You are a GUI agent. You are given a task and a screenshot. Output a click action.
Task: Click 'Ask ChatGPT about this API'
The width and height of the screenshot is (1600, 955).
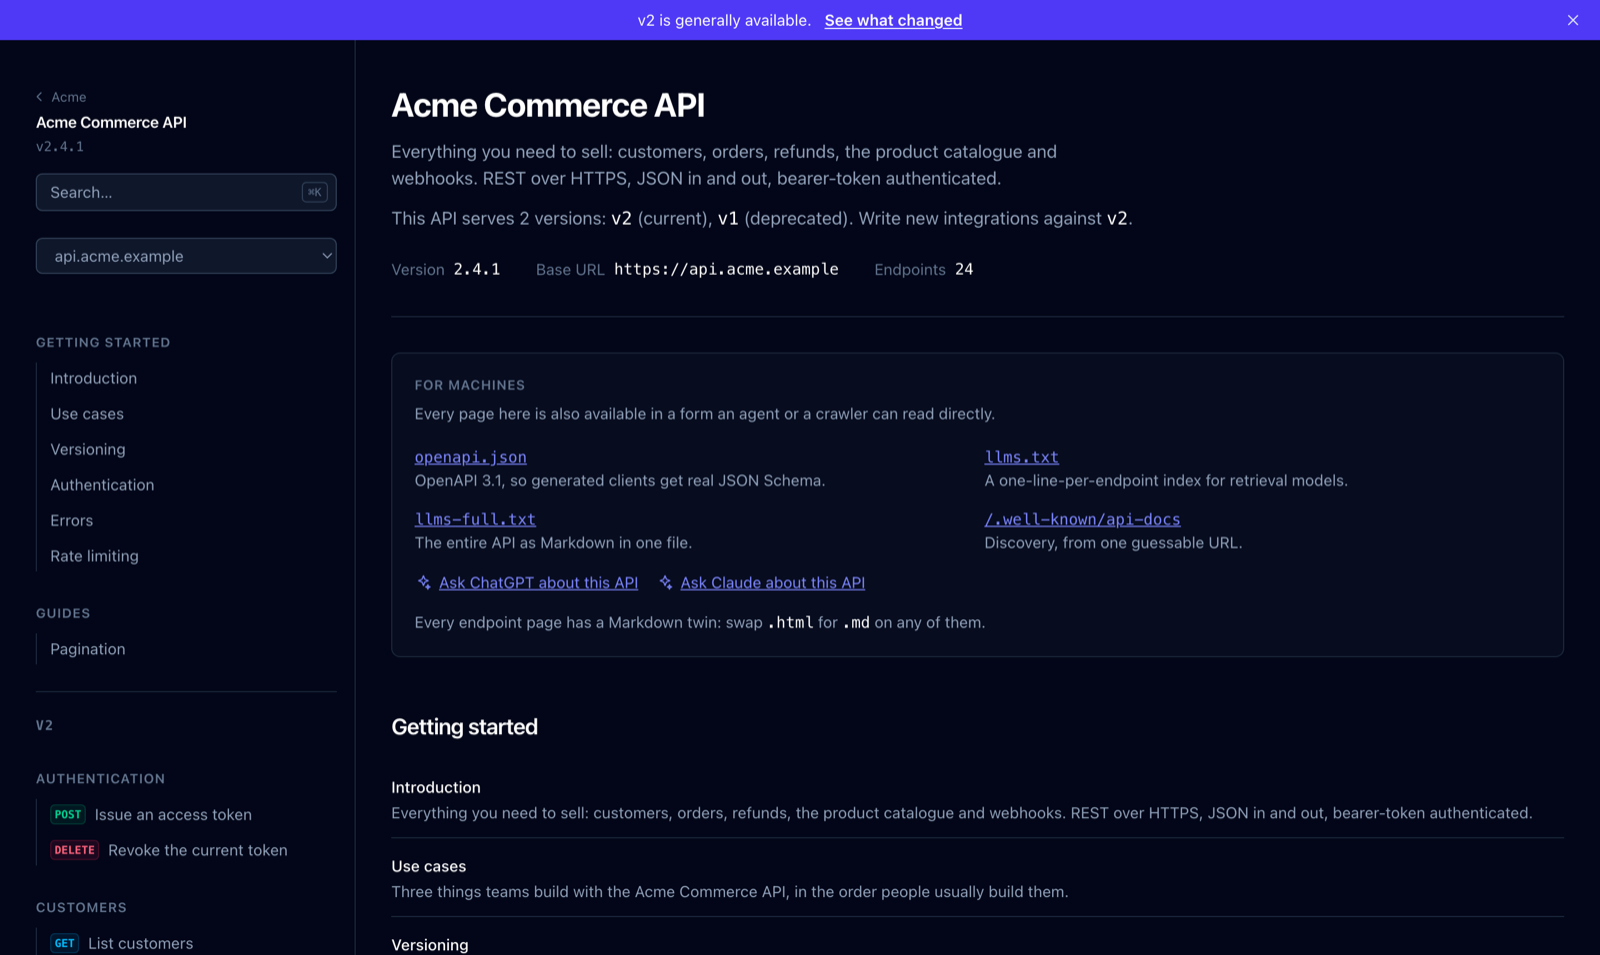(x=538, y=583)
